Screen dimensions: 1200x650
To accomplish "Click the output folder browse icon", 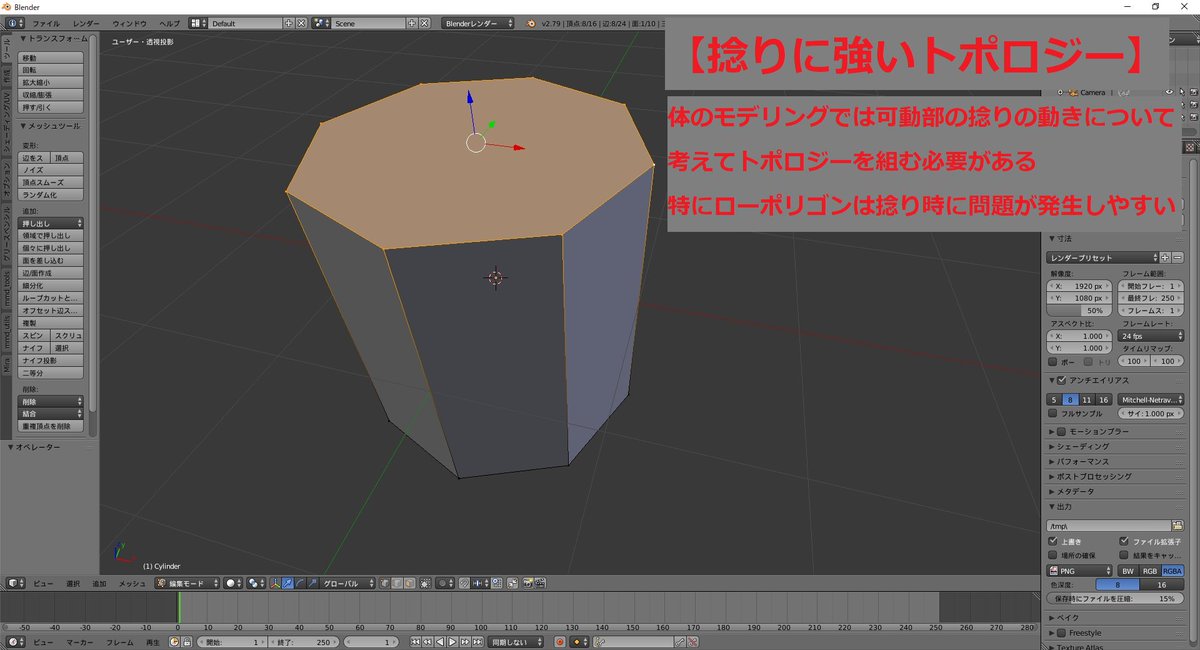I will 1178,525.
